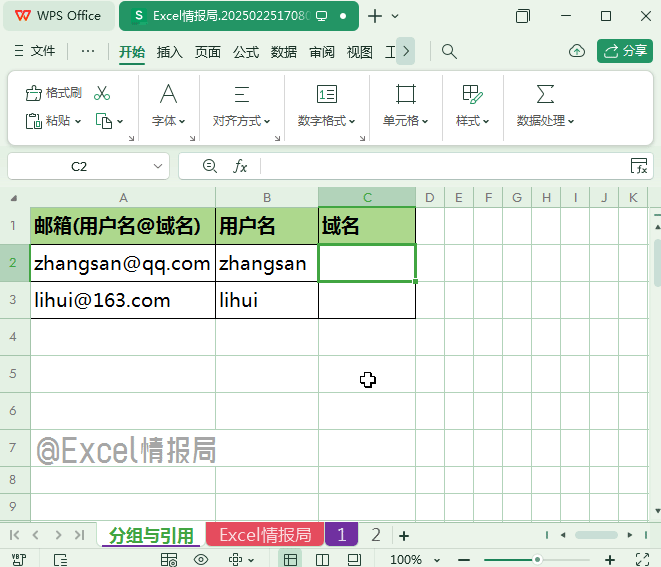The height and width of the screenshot is (567, 661).
Task: Open the Styles (样式) group icon
Action: (472, 94)
